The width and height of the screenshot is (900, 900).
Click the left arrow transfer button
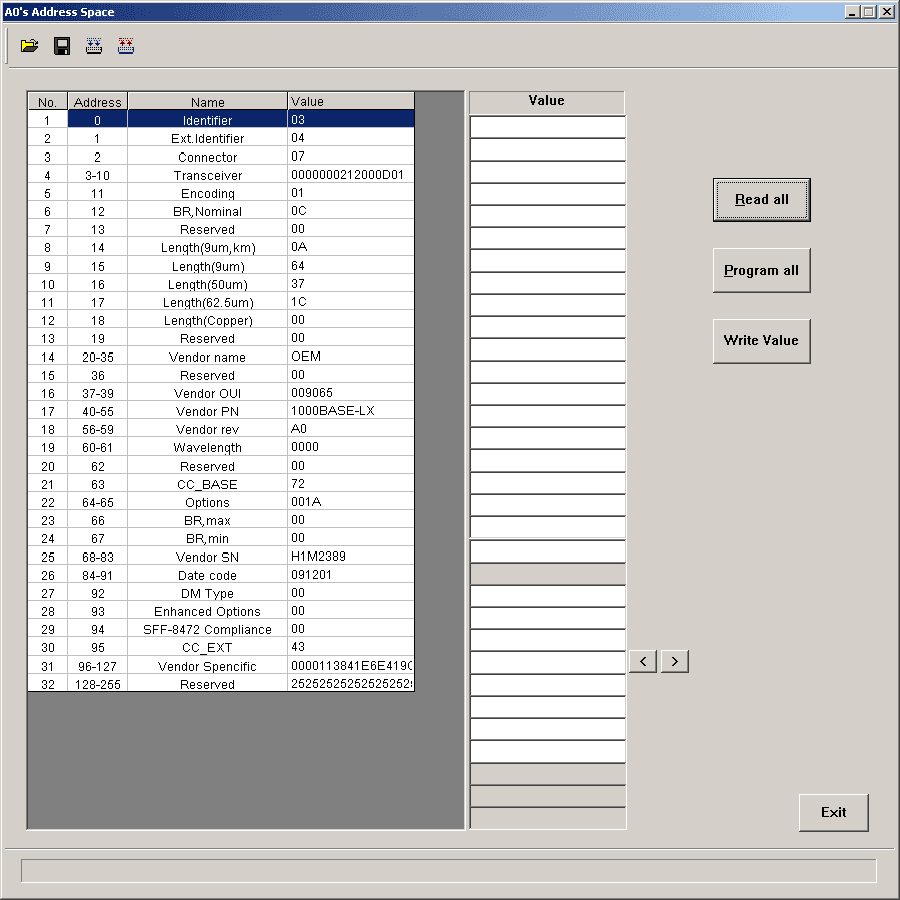coord(643,661)
